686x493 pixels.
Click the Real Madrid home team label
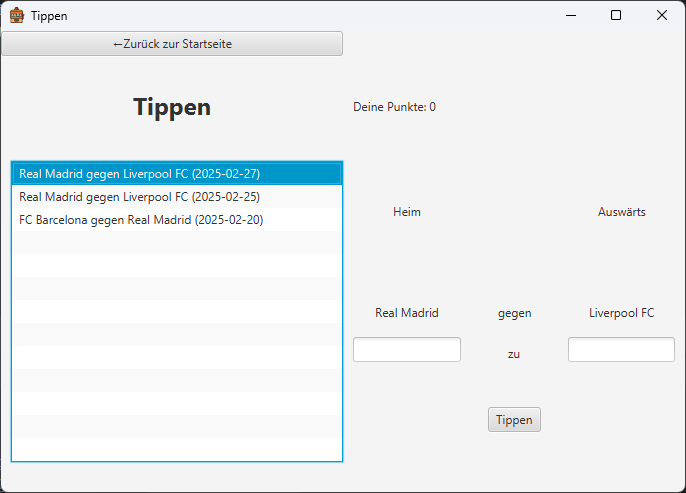407,313
